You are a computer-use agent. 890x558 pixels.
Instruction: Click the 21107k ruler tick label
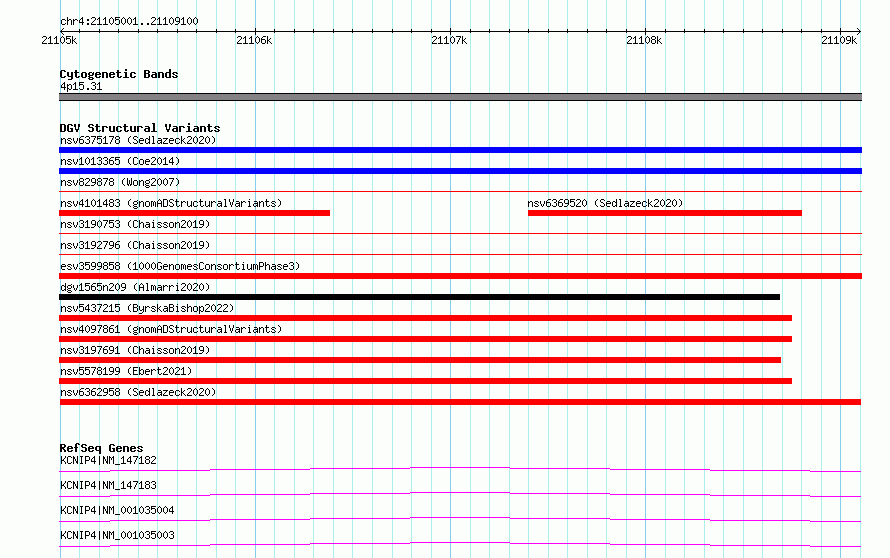click(449, 40)
